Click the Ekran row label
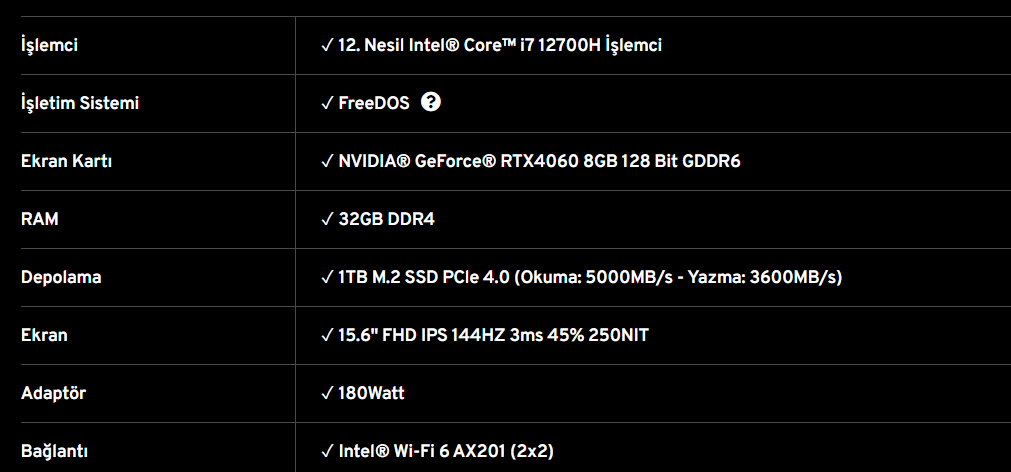The image size is (1011, 472). 44,335
